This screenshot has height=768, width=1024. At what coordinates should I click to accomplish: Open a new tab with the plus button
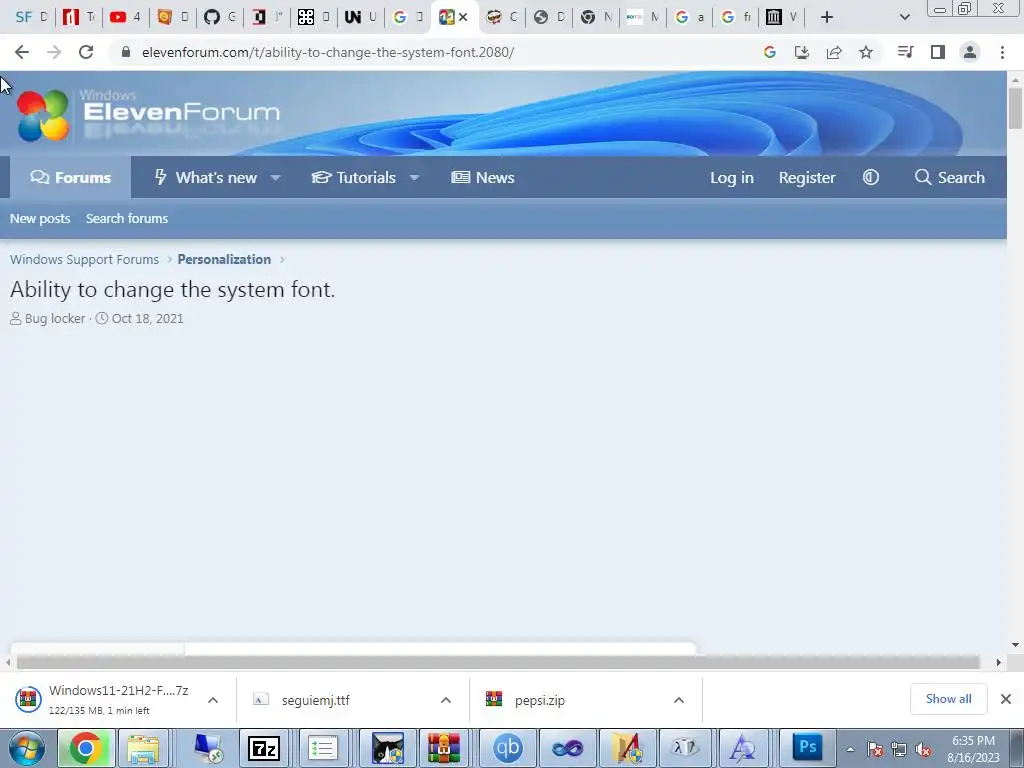tap(827, 17)
